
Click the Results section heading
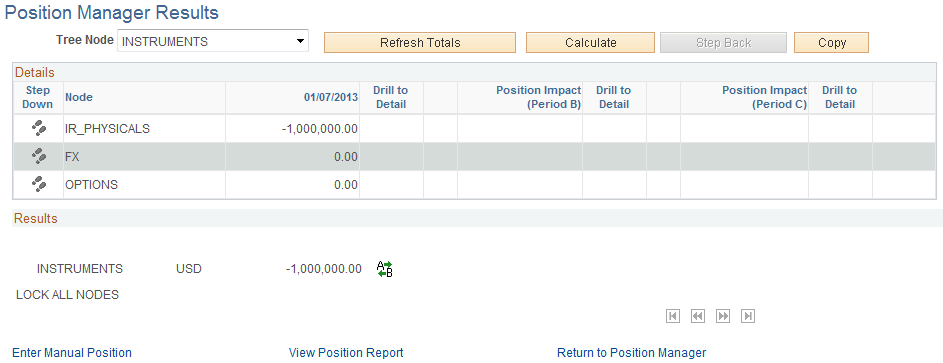(x=35, y=218)
